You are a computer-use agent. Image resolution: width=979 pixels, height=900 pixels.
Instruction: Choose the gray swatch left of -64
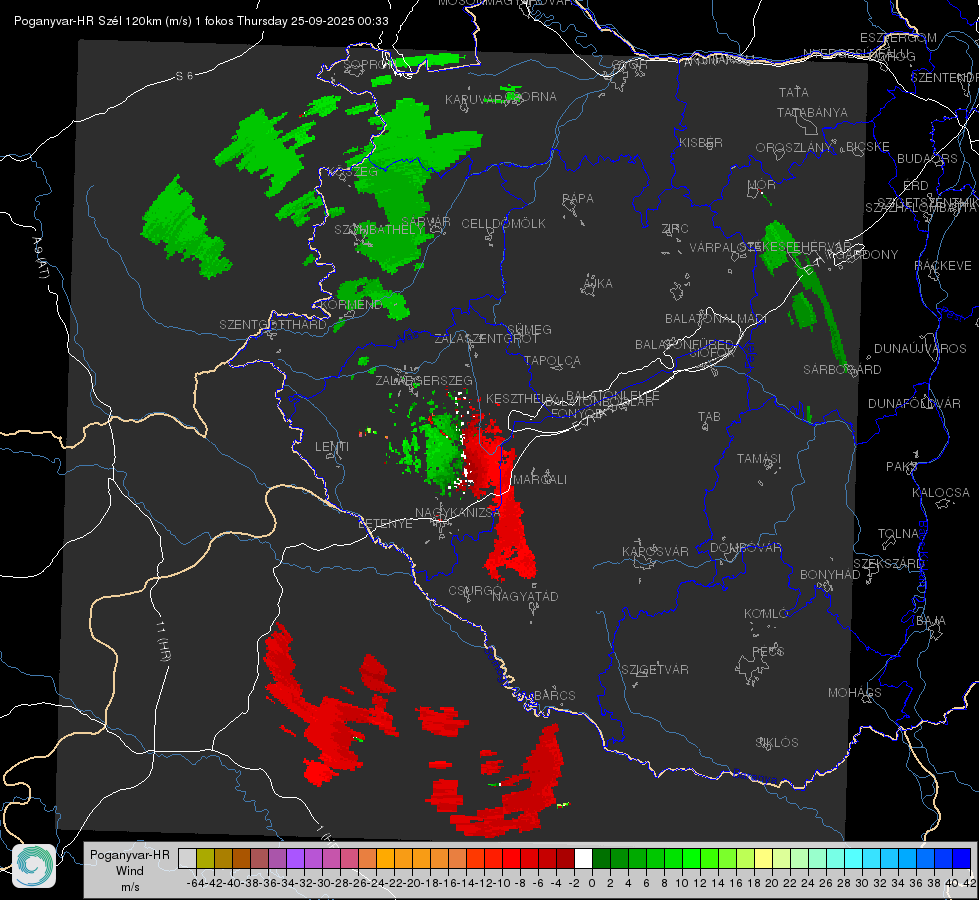click(x=187, y=859)
